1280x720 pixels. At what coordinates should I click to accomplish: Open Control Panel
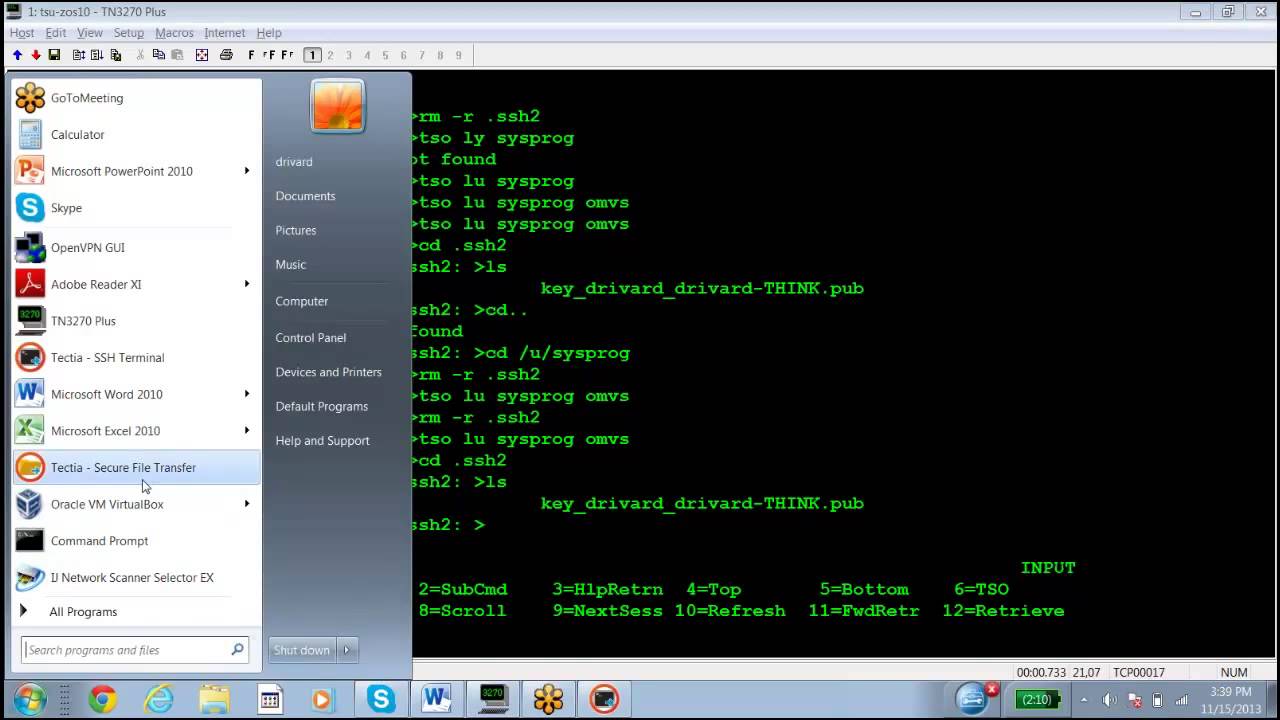click(311, 338)
